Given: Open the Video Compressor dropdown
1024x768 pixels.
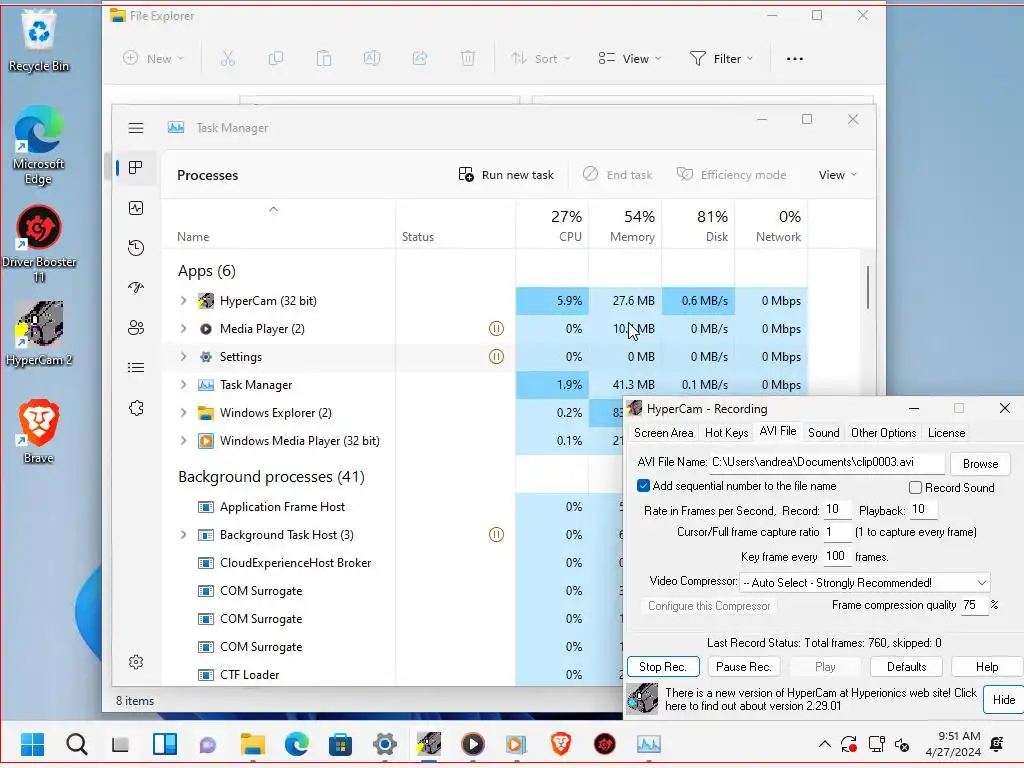Looking at the screenshot, I should tap(864, 583).
